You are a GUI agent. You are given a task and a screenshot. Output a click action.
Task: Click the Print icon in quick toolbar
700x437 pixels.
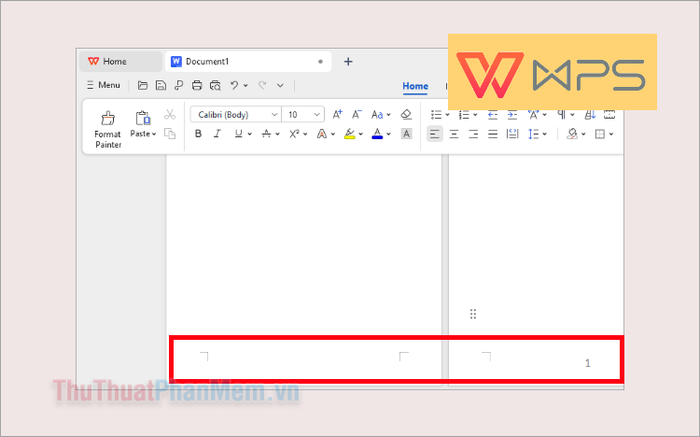[196, 85]
